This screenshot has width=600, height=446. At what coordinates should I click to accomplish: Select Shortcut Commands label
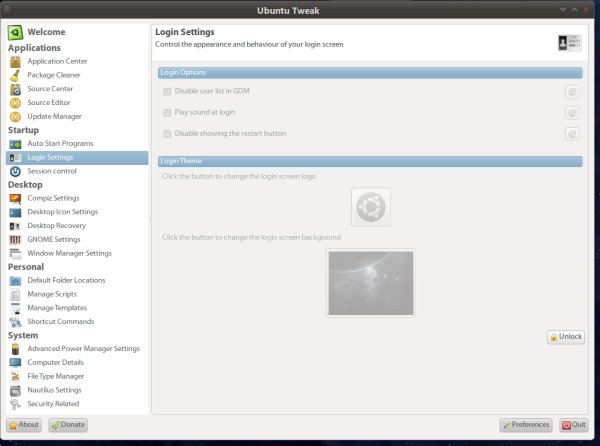pos(60,321)
